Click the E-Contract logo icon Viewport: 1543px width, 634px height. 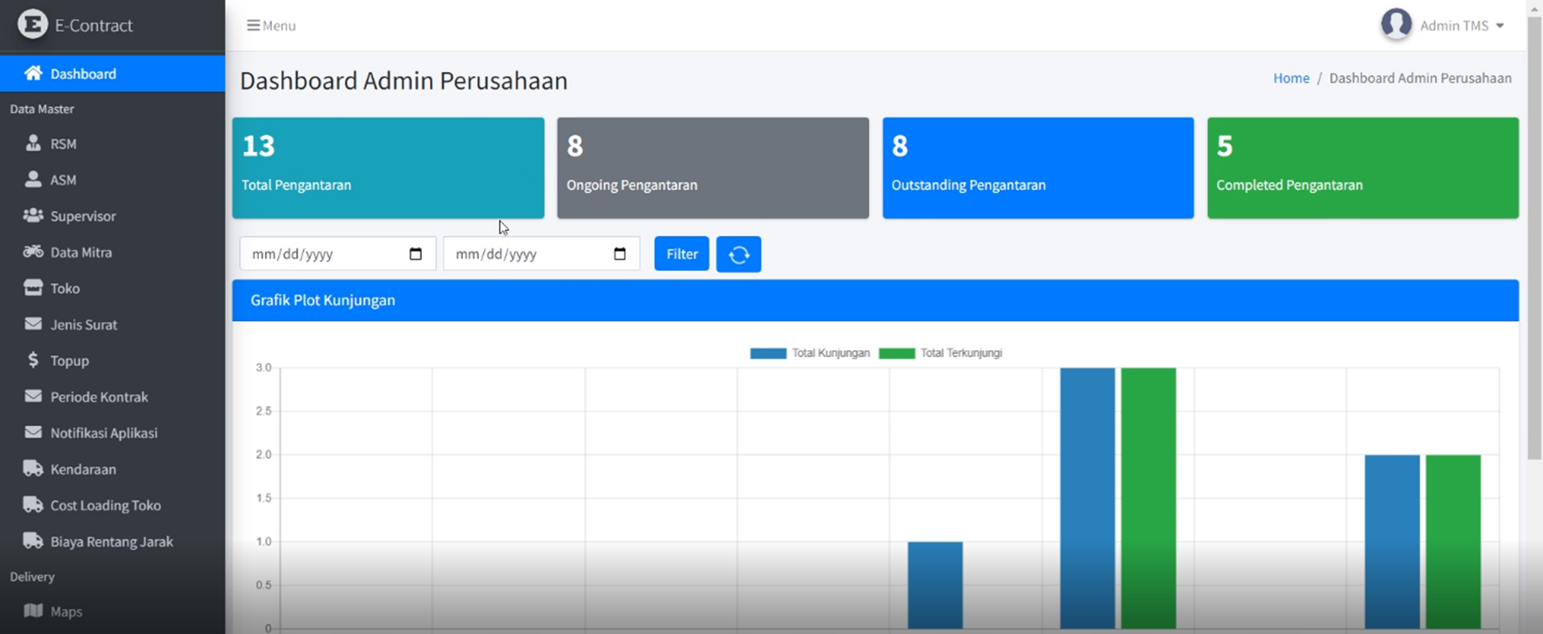point(33,25)
